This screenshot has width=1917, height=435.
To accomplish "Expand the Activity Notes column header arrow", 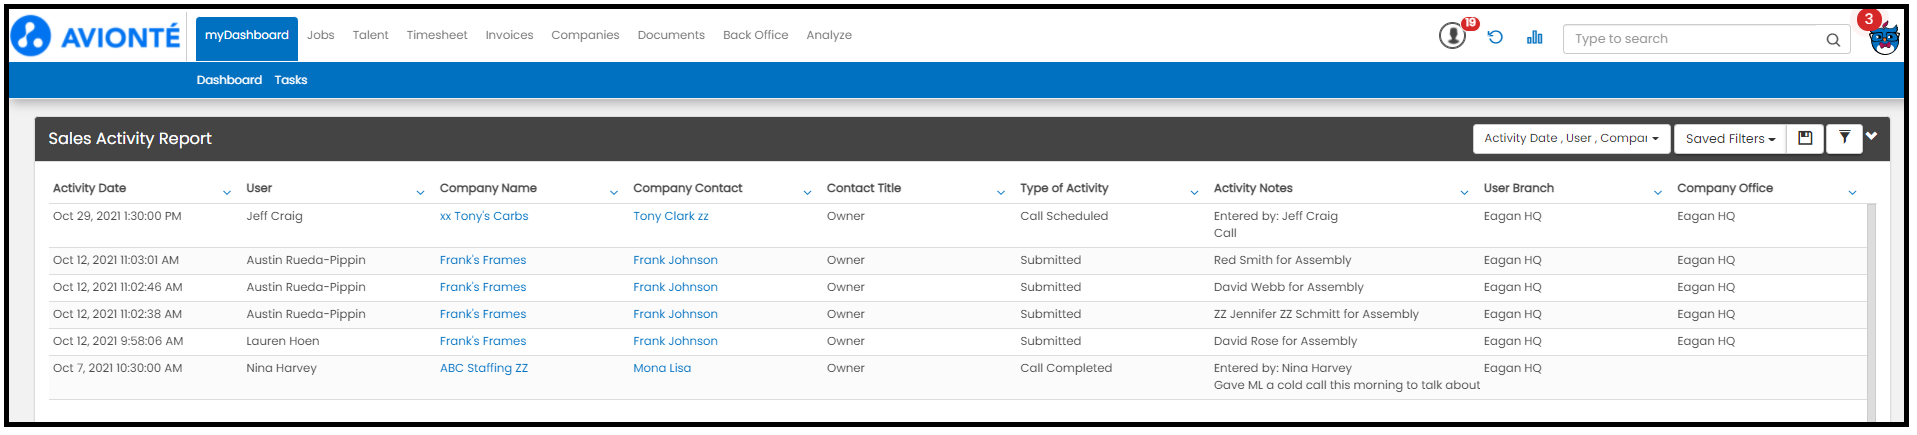I will (x=1464, y=192).
